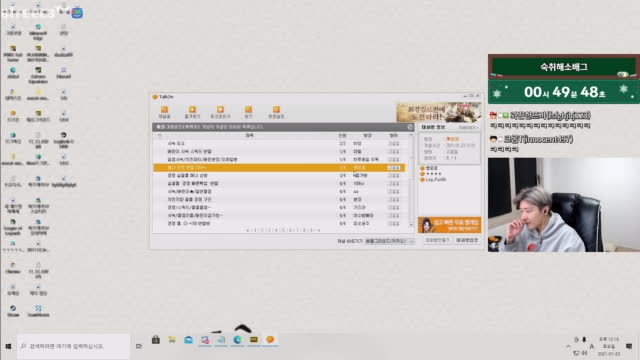The height and width of the screenshot is (360, 640).
Task: Open the 쪽지 messages toolbar icon
Action: click(248, 112)
